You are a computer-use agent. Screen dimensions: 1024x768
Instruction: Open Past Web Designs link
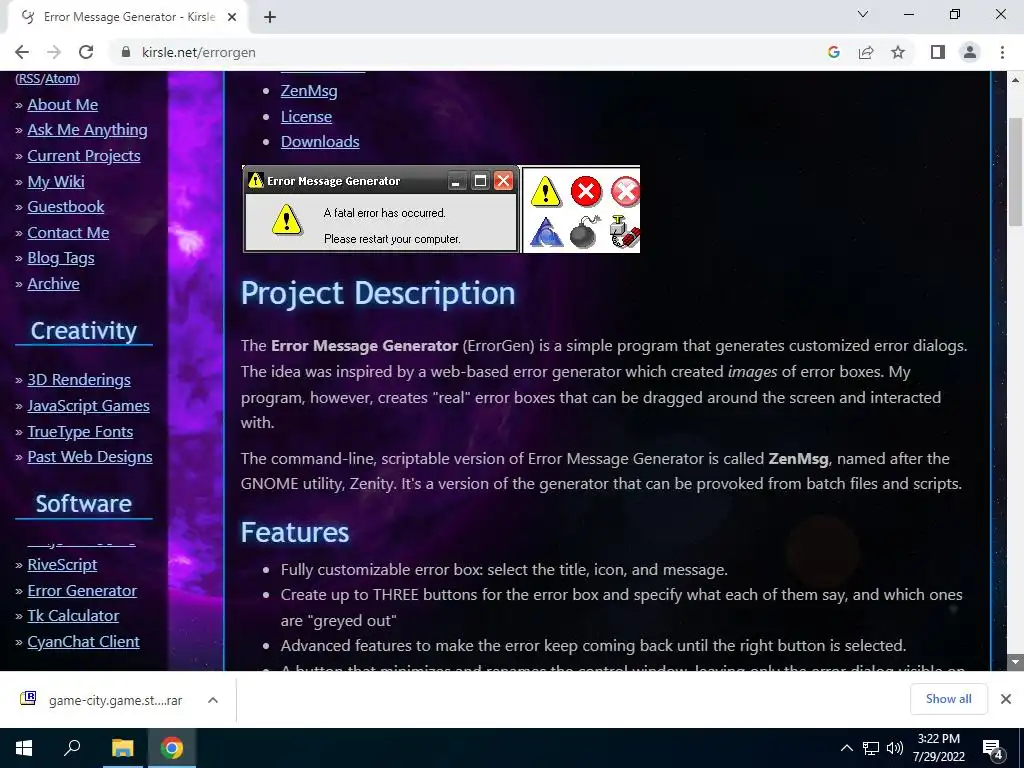pyautogui.click(x=90, y=457)
